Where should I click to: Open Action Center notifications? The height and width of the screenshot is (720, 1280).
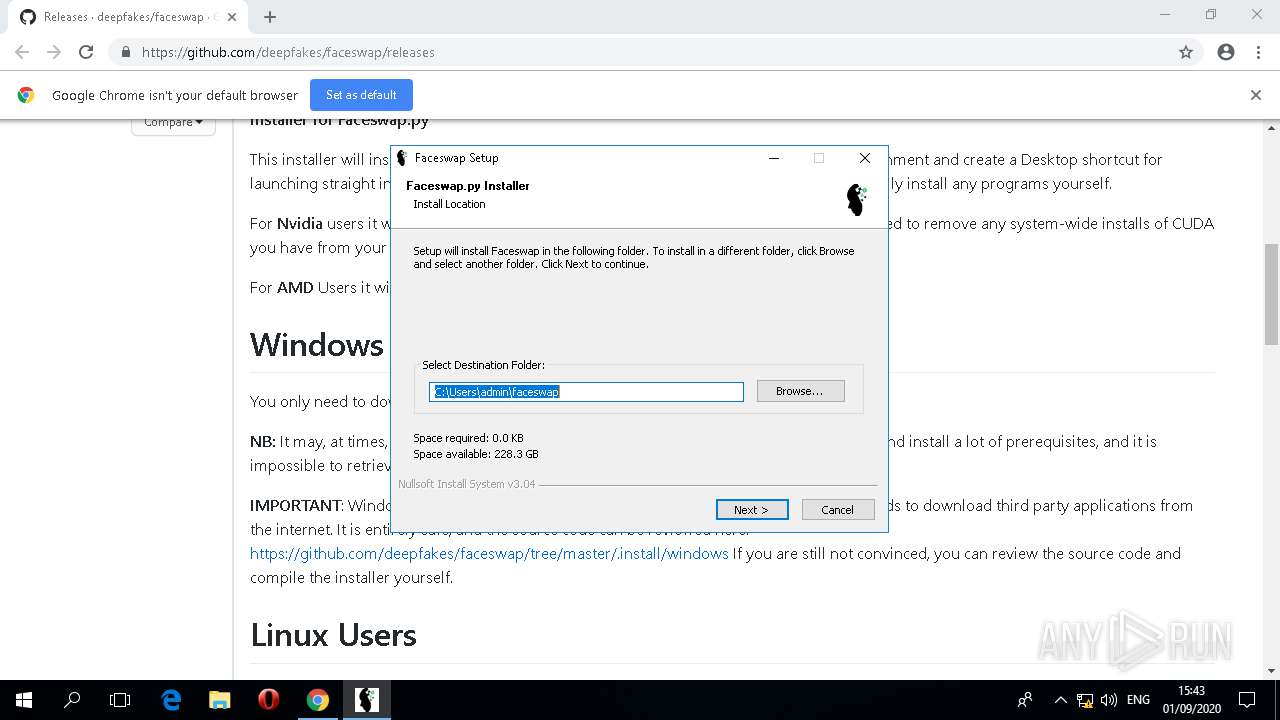[x=1247, y=700]
